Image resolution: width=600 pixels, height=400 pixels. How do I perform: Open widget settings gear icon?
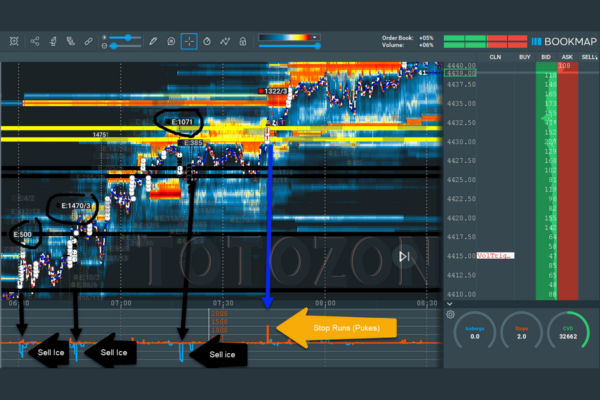pyautogui.click(x=451, y=314)
